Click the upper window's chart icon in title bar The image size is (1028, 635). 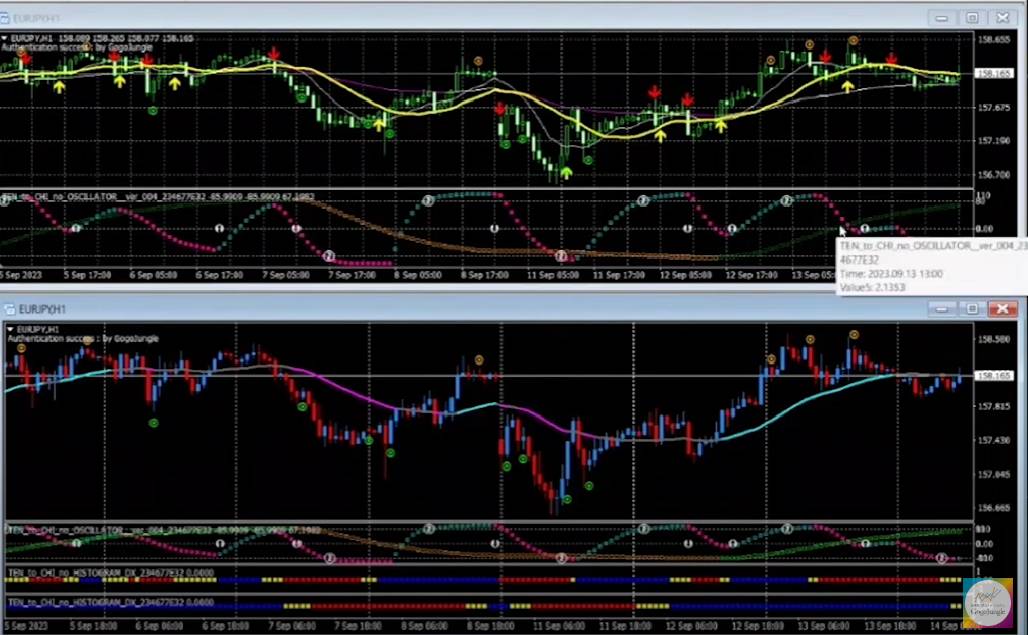tap(5, 18)
